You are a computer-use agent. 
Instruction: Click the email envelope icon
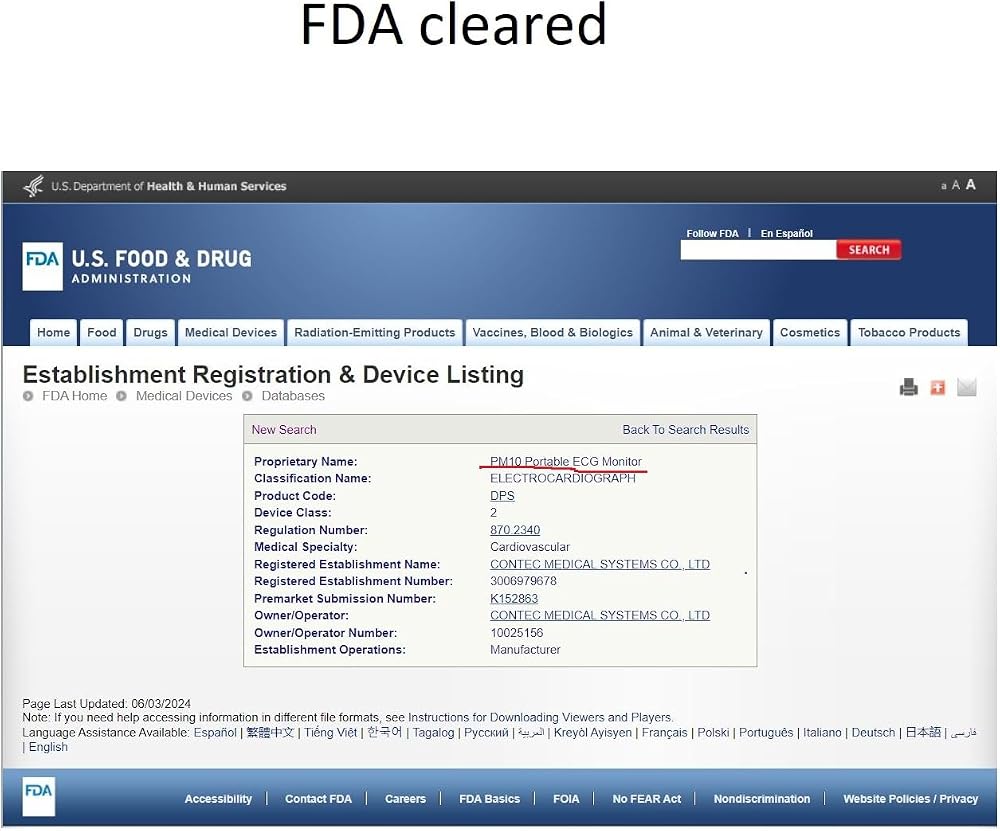coord(967,386)
